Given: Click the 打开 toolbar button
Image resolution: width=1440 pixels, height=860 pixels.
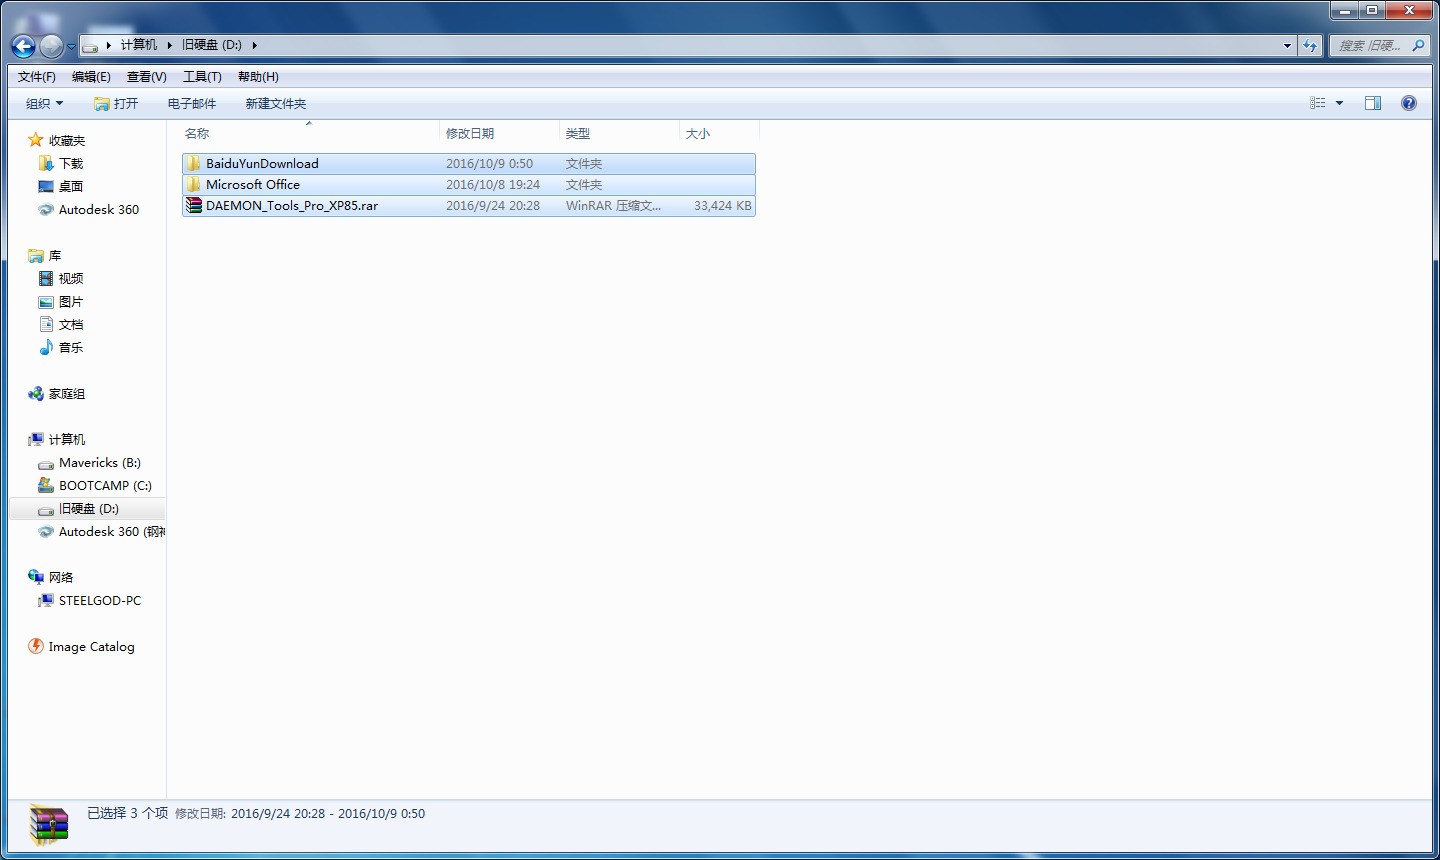Looking at the screenshot, I should [116, 103].
